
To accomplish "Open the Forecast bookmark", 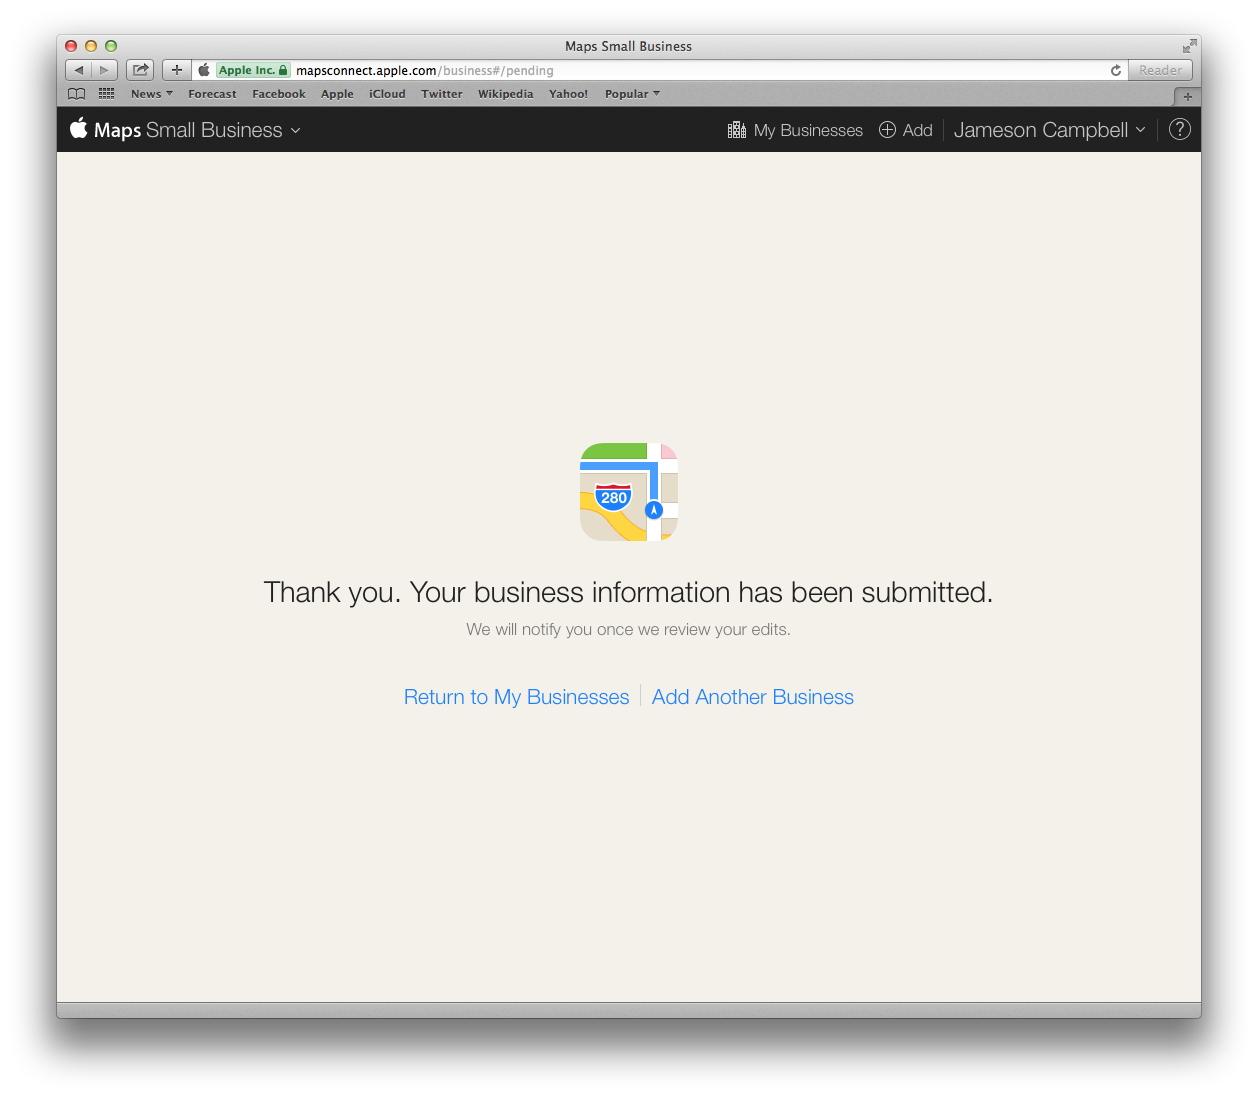I will coord(212,94).
